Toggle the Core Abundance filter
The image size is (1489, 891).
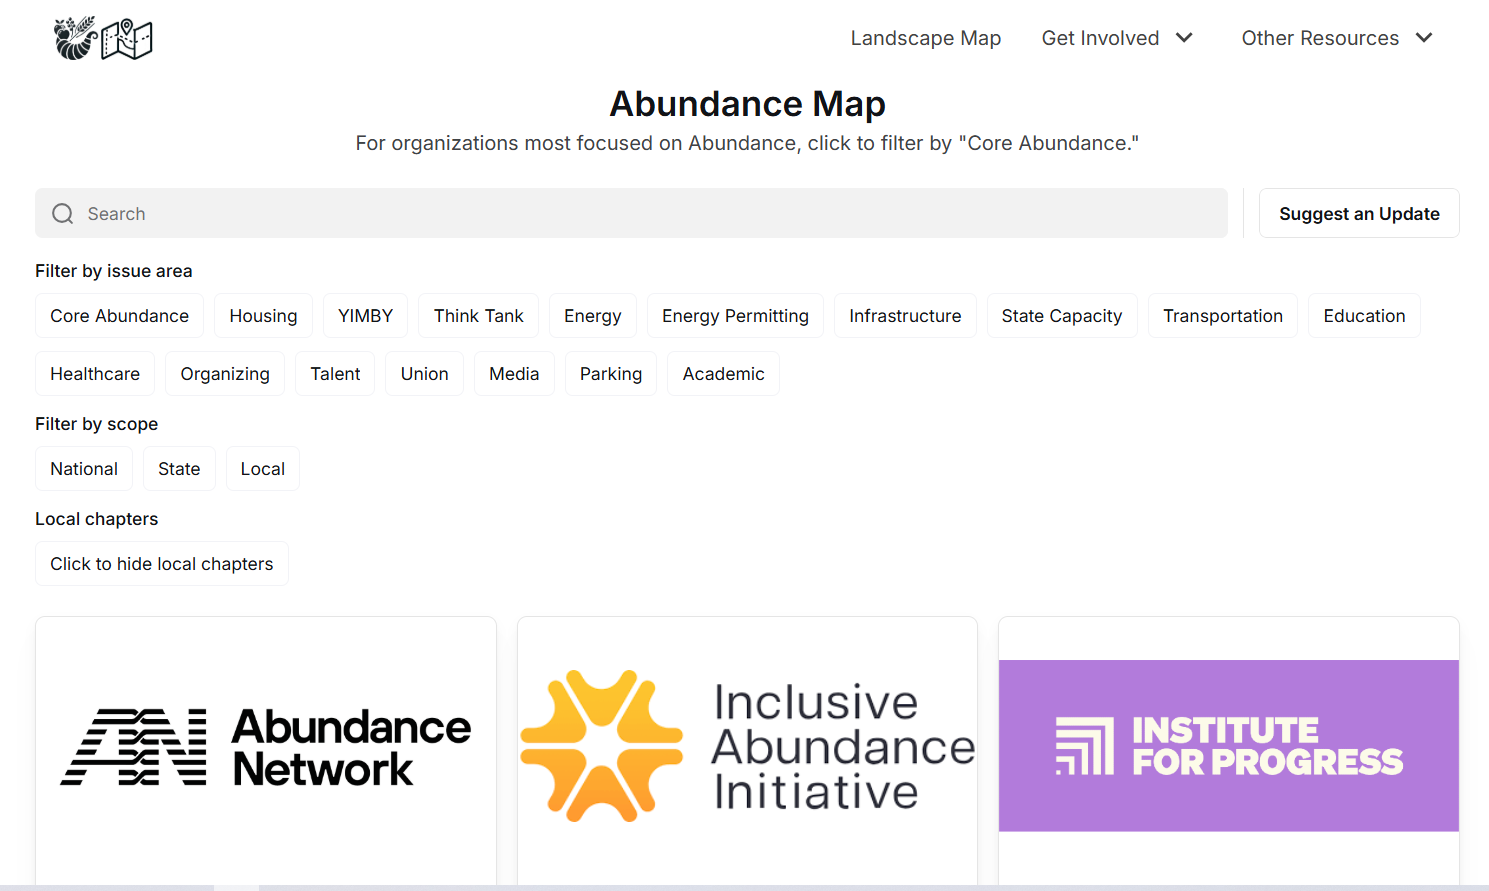[120, 316]
